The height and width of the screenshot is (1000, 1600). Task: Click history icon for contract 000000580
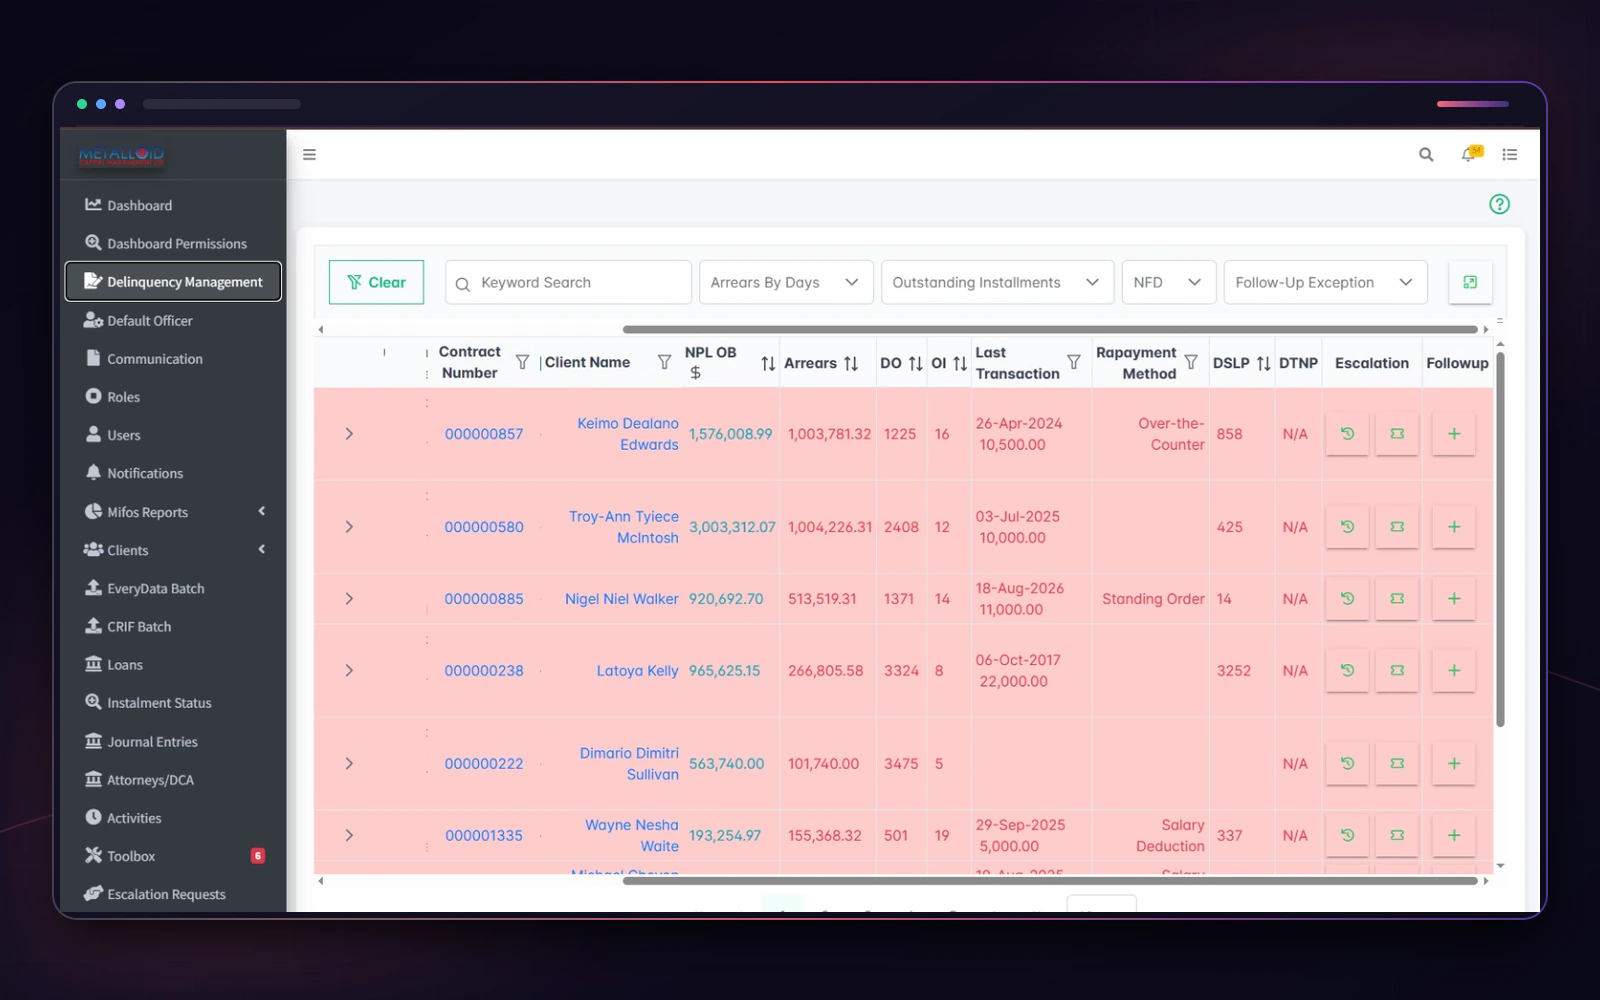[1347, 527]
